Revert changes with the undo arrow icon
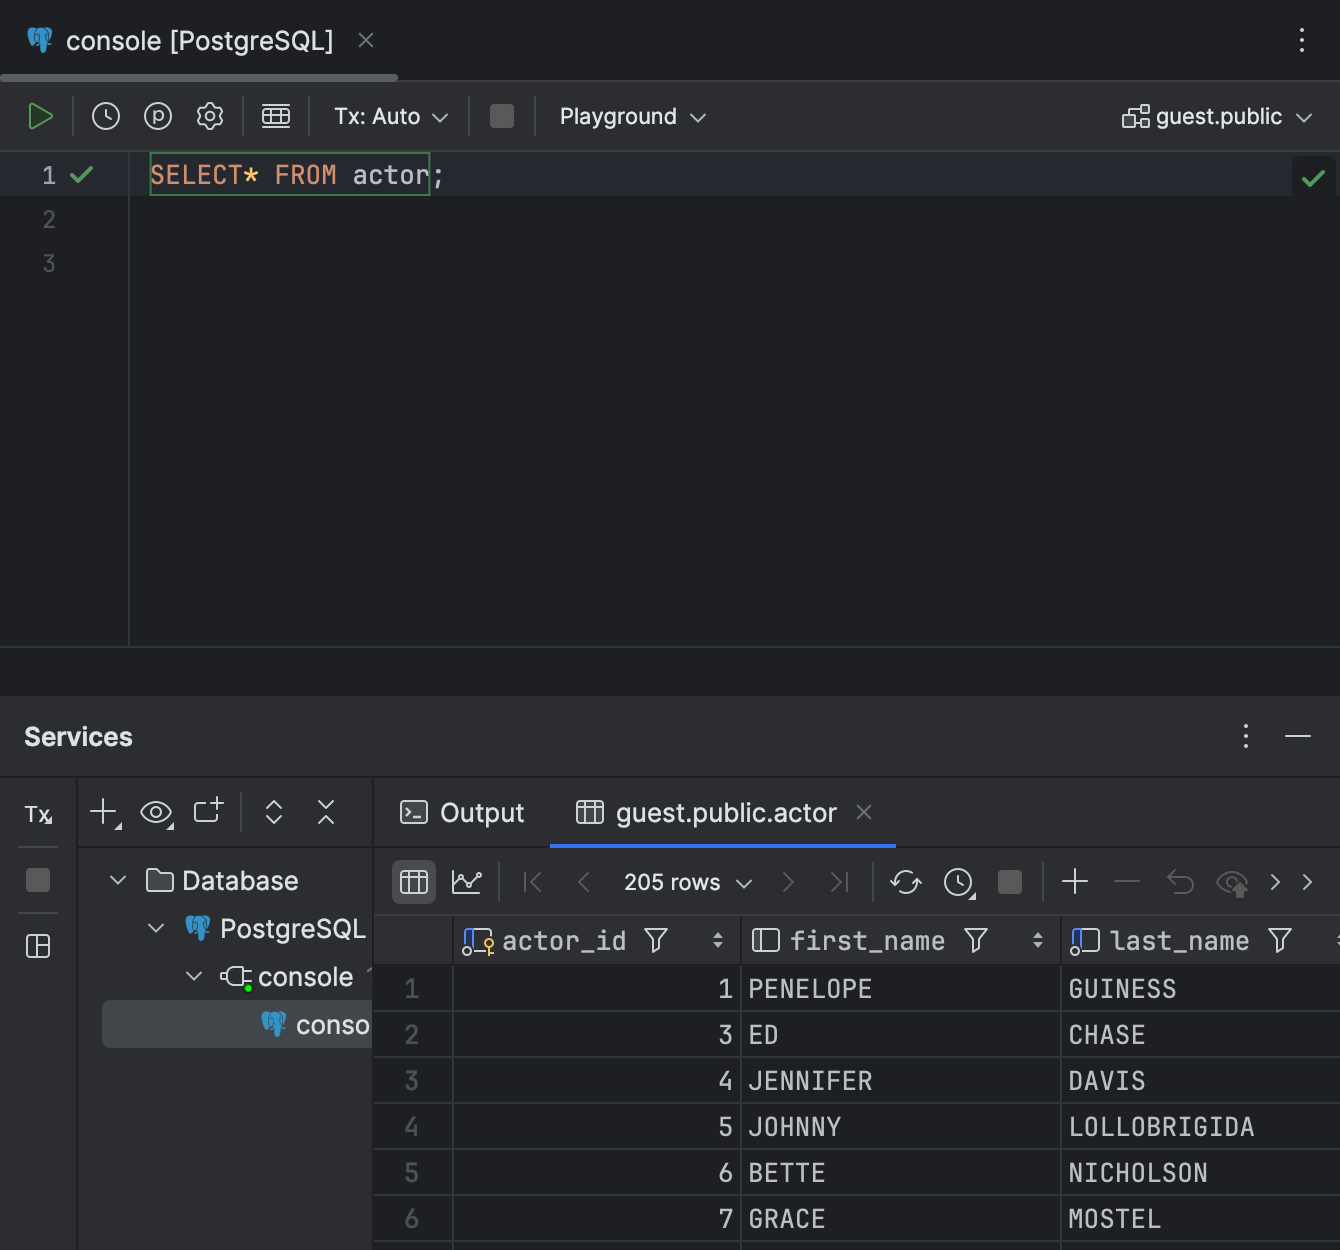1340x1250 pixels. pos(1180,882)
